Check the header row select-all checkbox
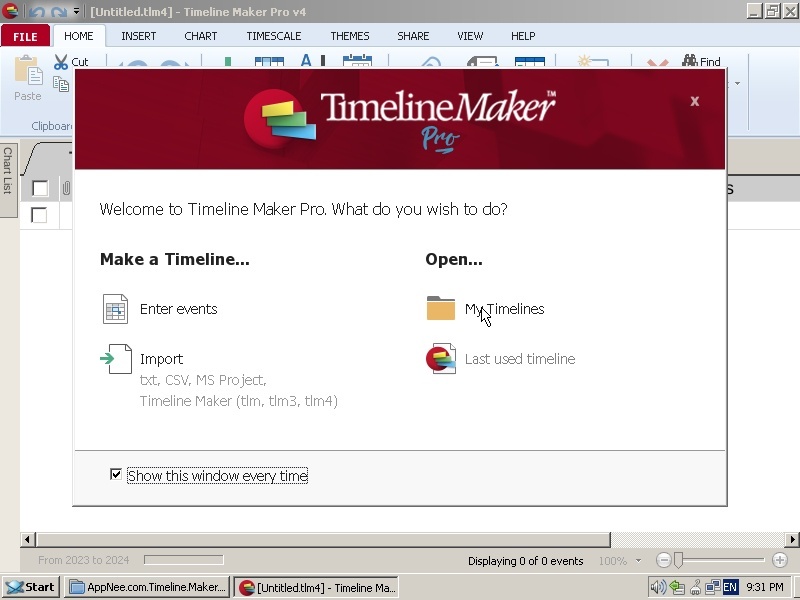Screen dimensions: 800x600 40,188
